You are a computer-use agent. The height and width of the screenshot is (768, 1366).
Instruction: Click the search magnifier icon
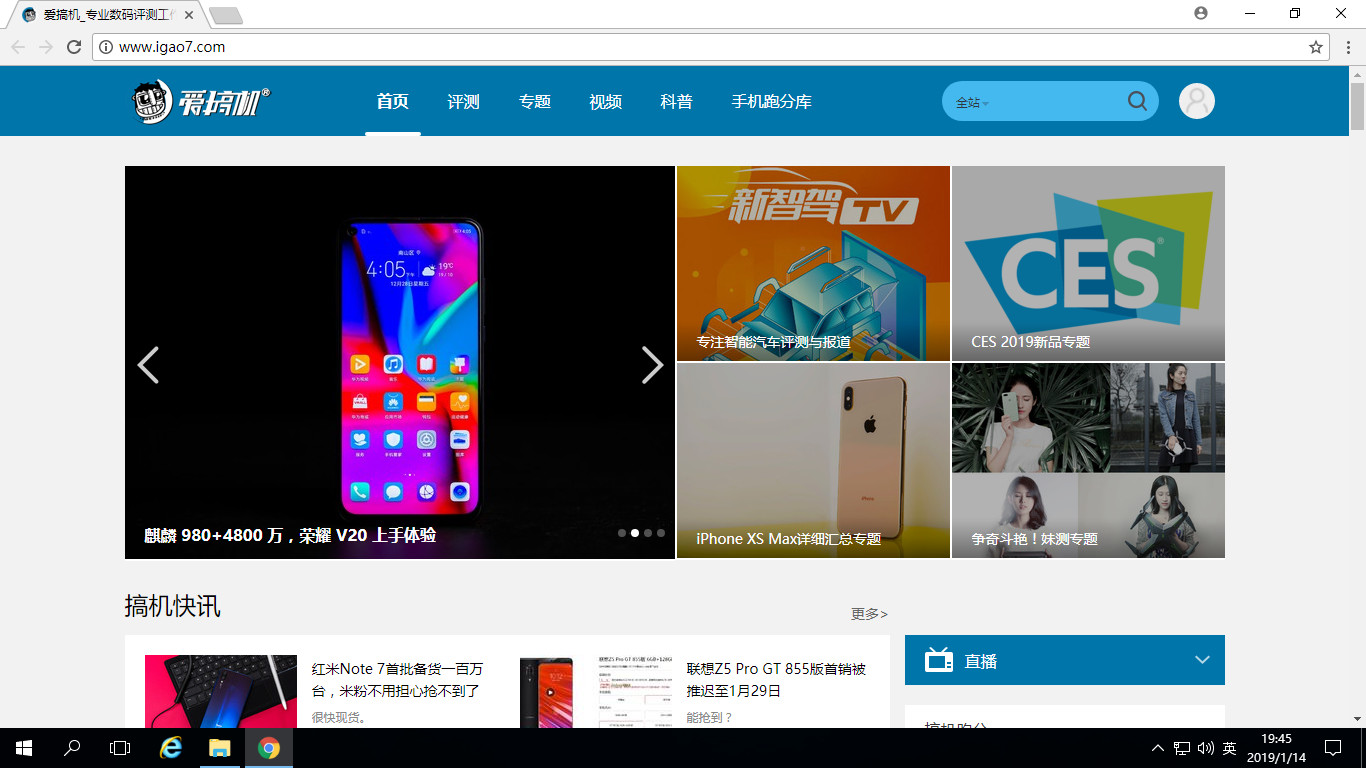[x=1137, y=101]
